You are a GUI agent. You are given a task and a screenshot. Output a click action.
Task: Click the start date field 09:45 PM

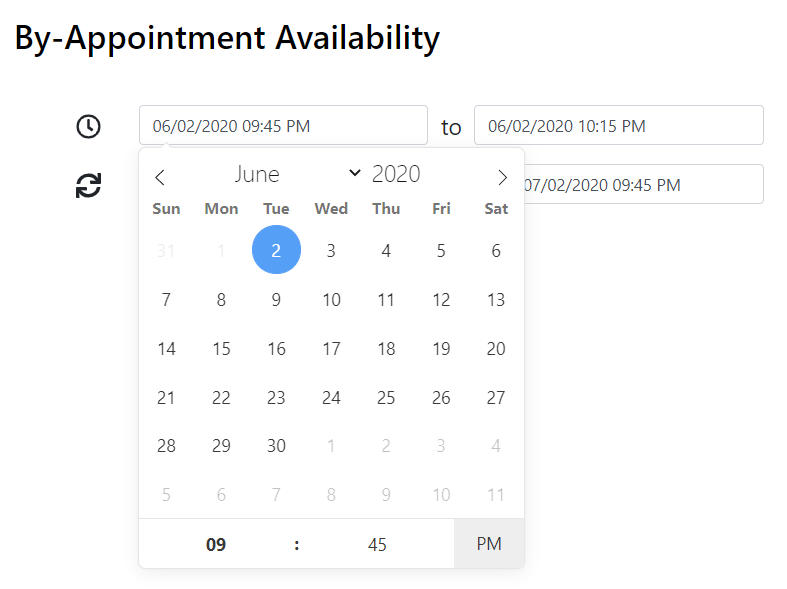pos(283,126)
